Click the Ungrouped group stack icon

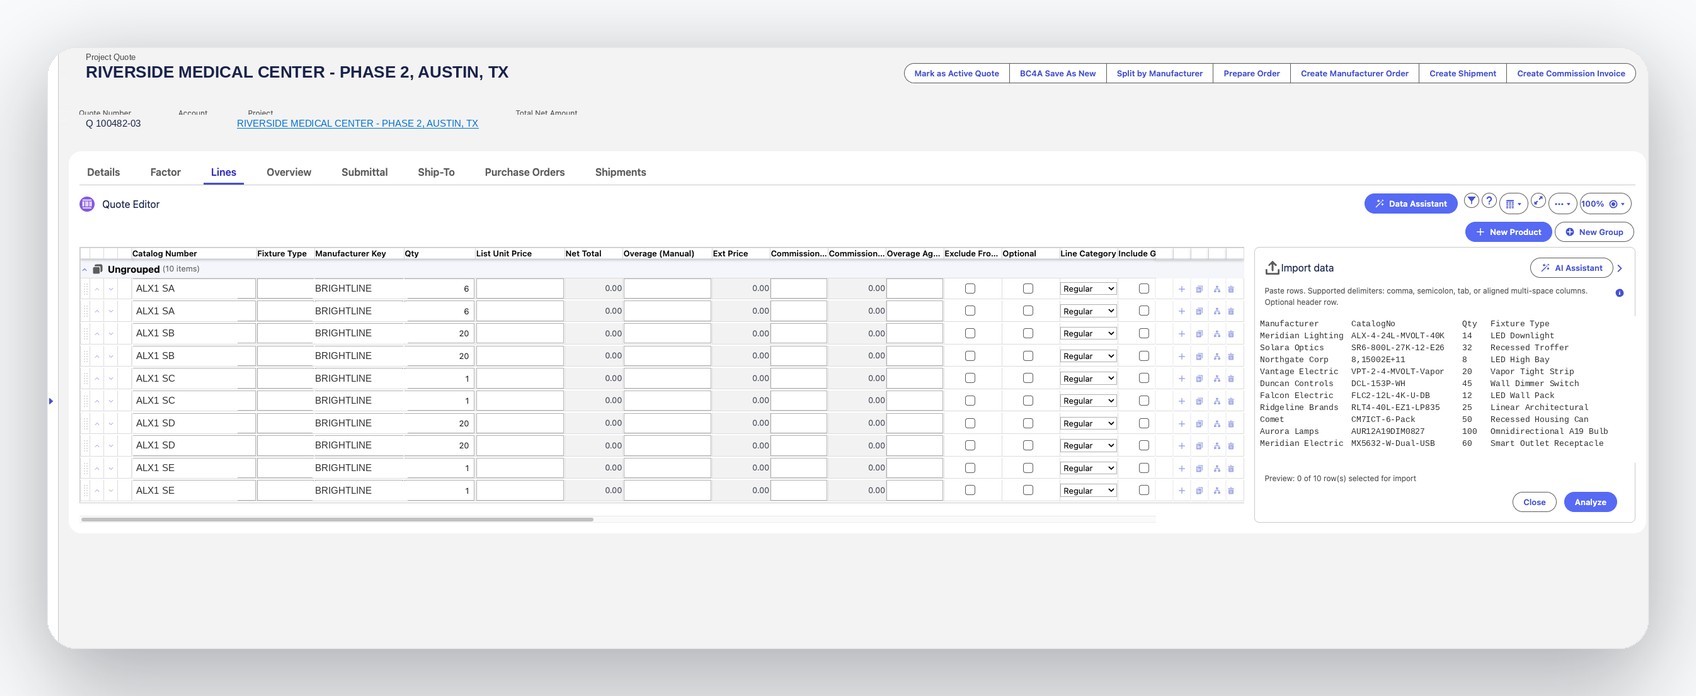[98, 269]
